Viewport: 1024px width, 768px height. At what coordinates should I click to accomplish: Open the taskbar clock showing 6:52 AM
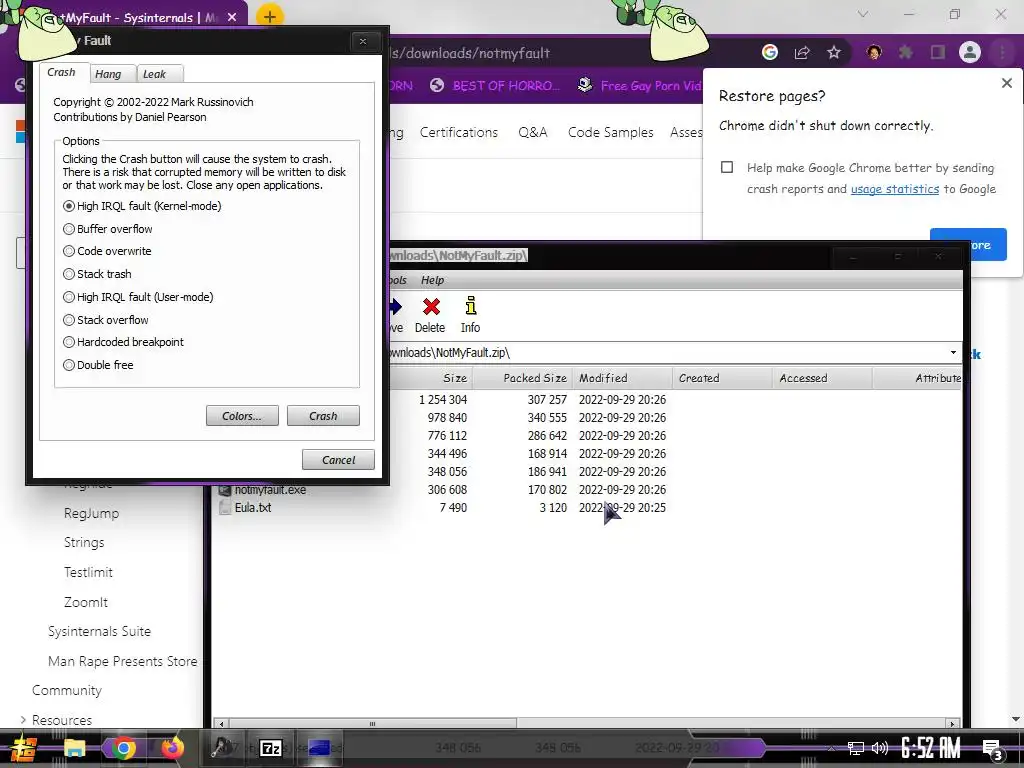point(931,748)
